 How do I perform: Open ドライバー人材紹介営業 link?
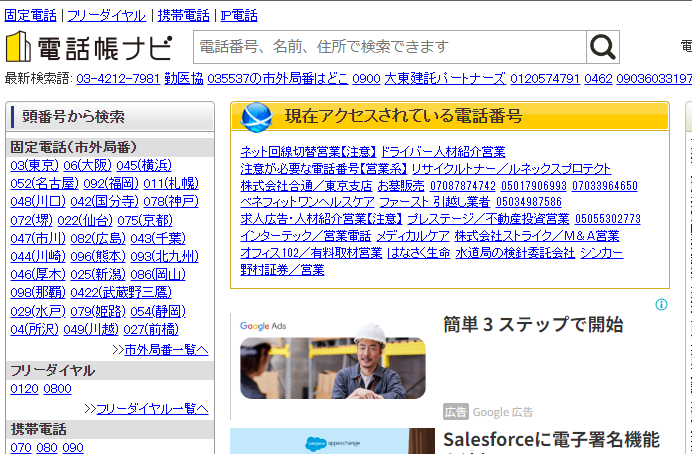(x=443, y=152)
